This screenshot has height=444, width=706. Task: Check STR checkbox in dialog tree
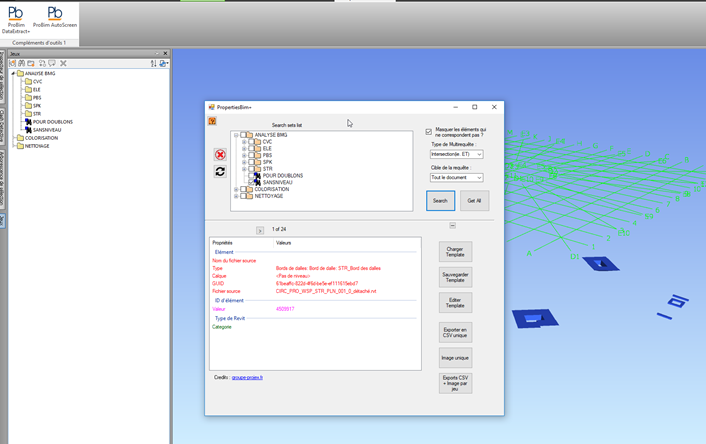(x=251, y=169)
